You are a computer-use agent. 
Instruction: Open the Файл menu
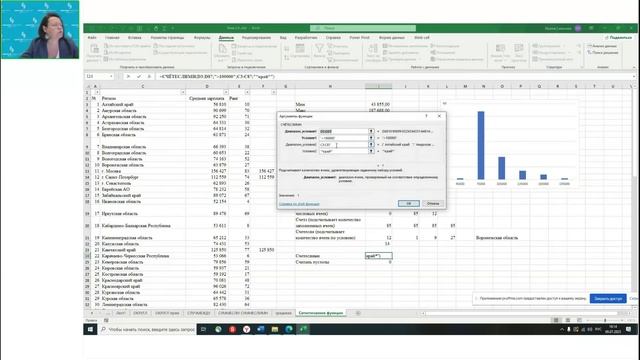(92, 38)
